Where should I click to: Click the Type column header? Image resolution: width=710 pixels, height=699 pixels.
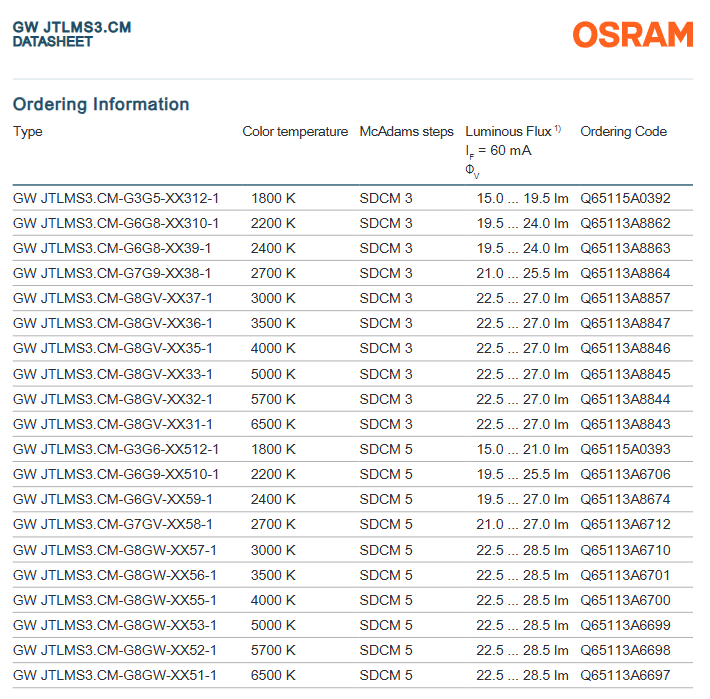pos(28,131)
